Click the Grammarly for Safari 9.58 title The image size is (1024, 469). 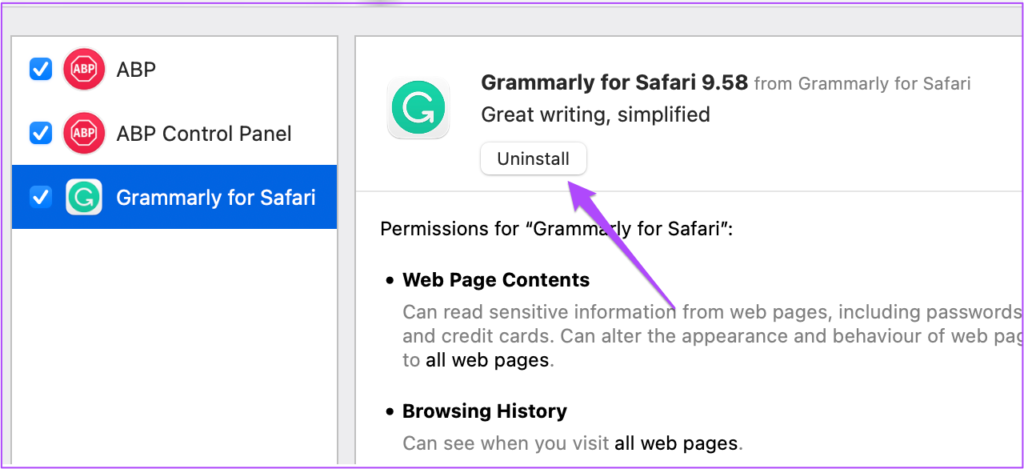[x=614, y=83]
